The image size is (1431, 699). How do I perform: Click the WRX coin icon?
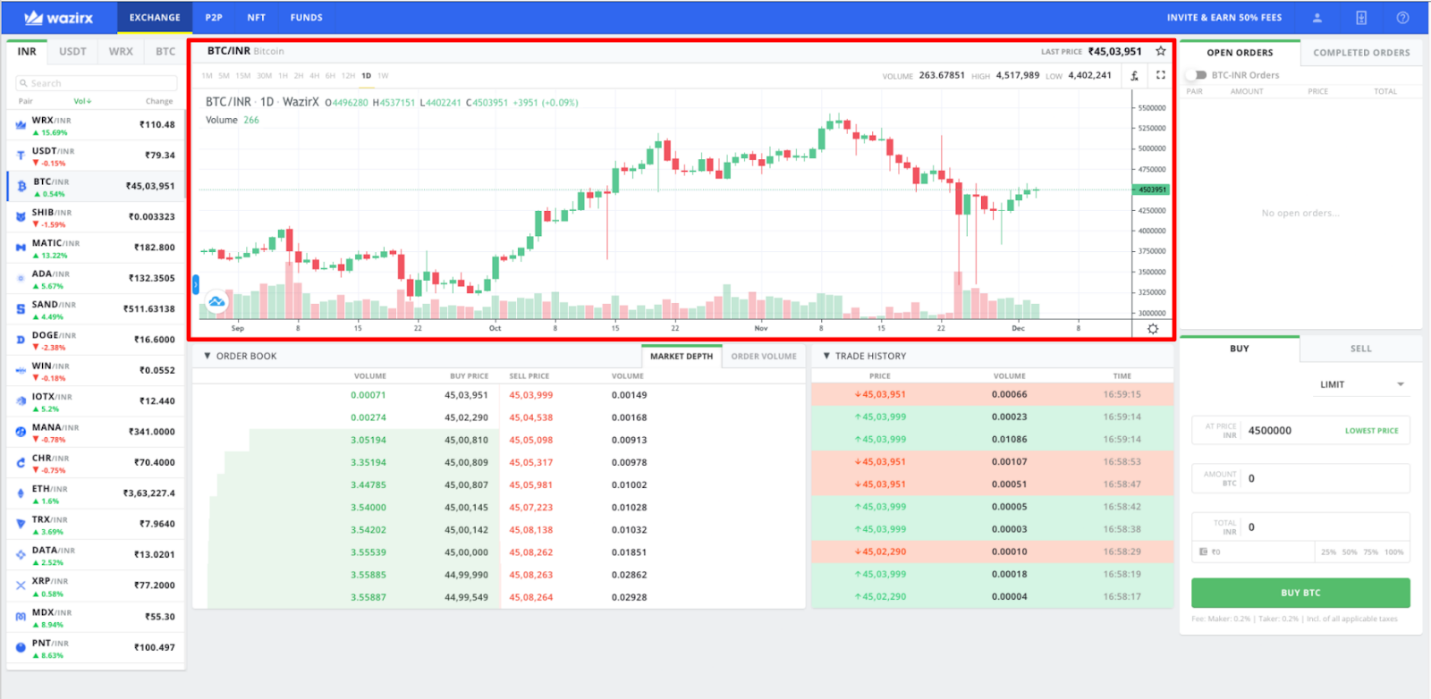(x=20, y=125)
